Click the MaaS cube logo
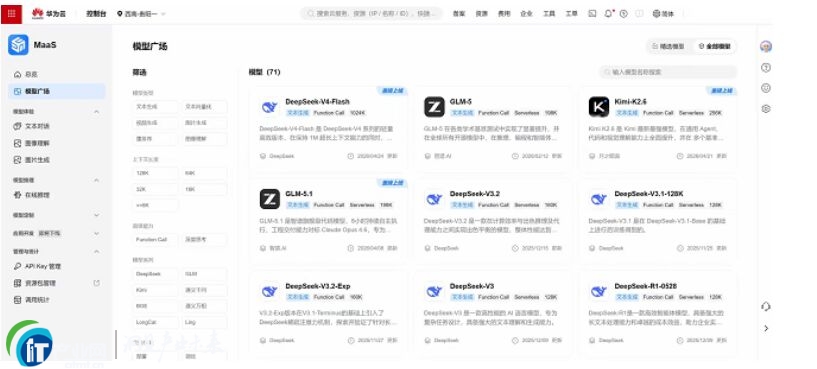Image resolution: width=817 pixels, height=369 pixels. point(18,45)
